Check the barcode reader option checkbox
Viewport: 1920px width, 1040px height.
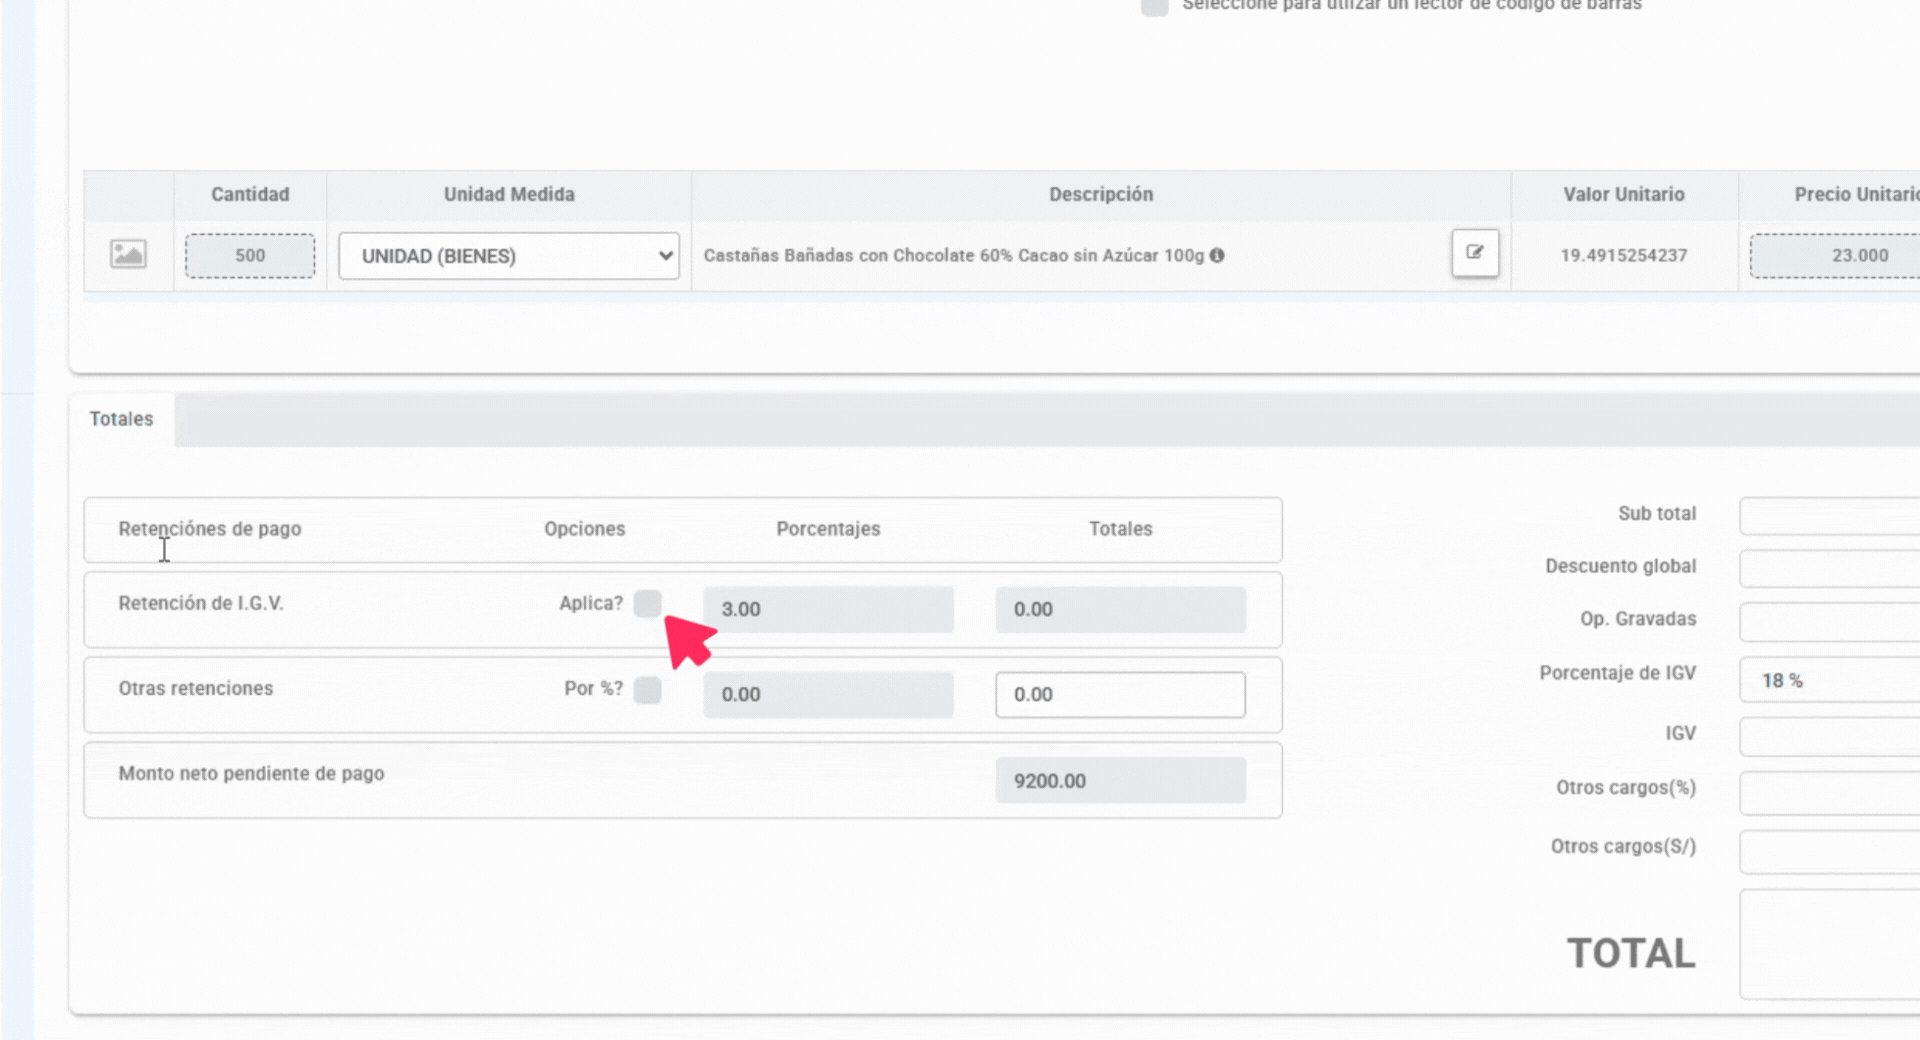pyautogui.click(x=1154, y=6)
